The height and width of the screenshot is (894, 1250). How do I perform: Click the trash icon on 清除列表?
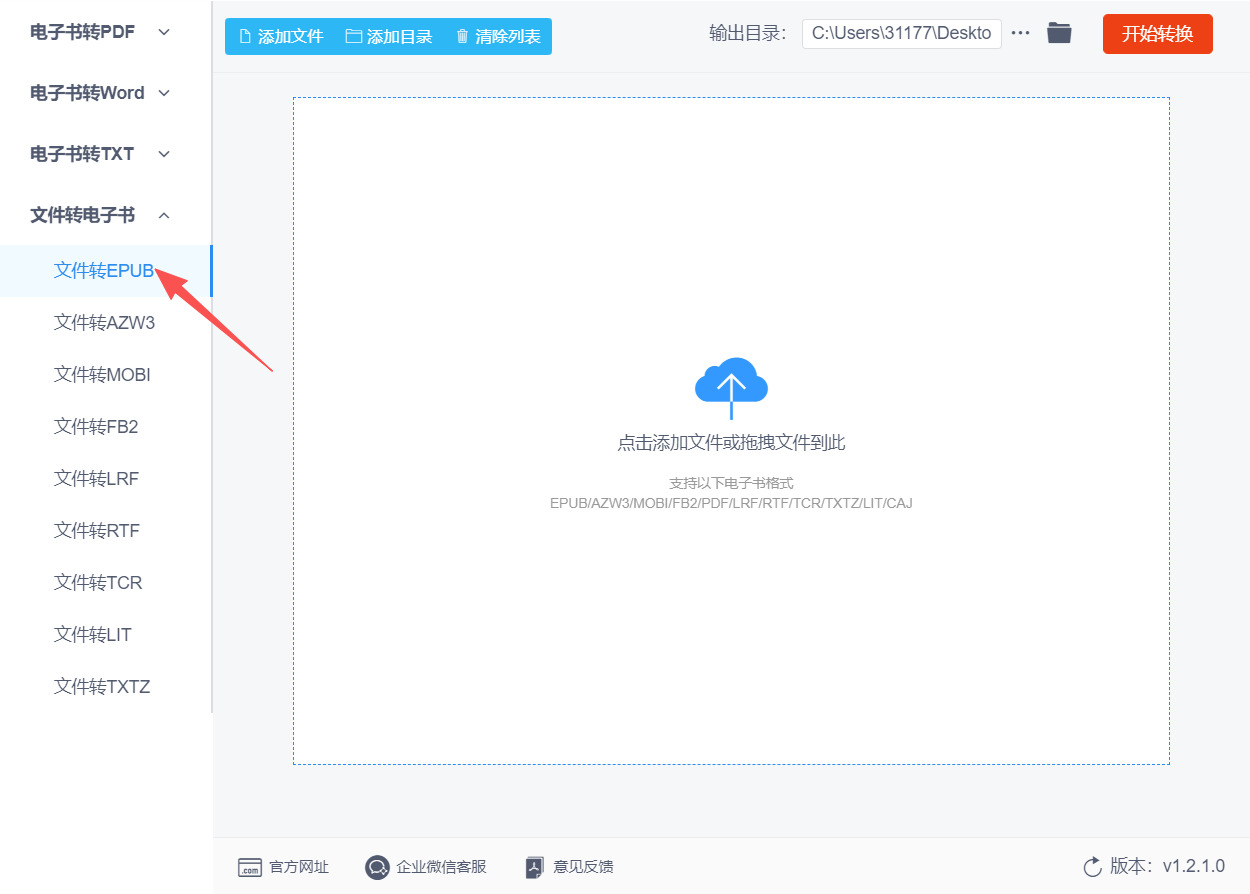pyautogui.click(x=462, y=37)
